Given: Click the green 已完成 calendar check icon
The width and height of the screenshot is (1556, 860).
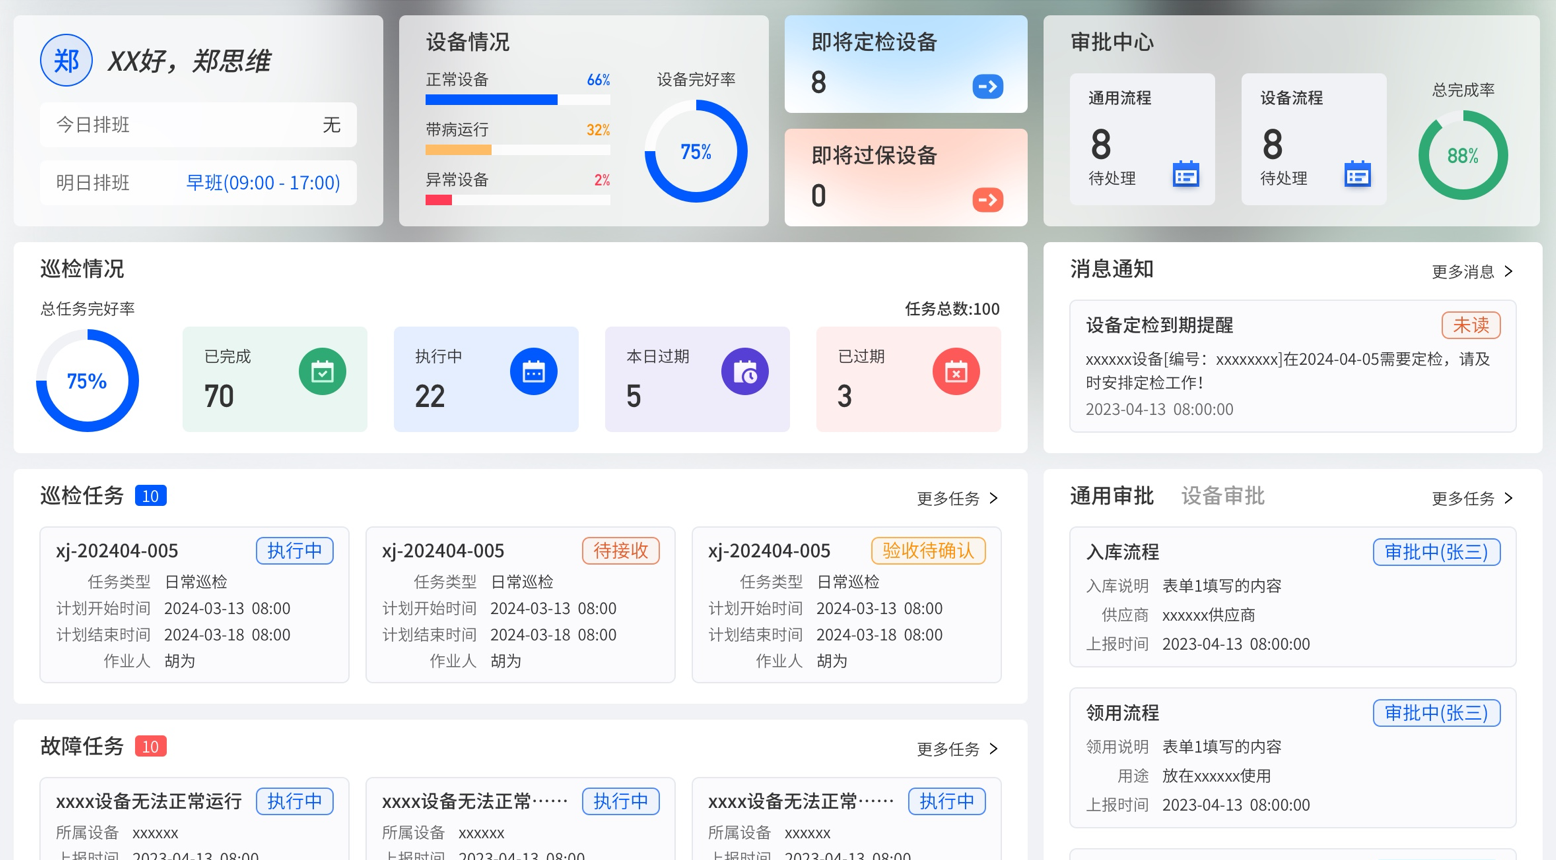Looking at the screenshot, I should coord(322,372).
